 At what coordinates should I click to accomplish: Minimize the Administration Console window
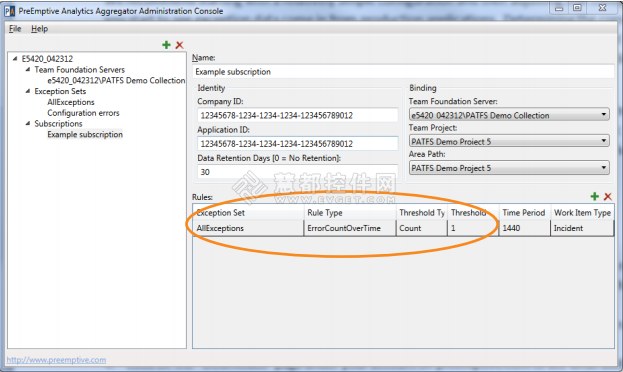point(559,8)
